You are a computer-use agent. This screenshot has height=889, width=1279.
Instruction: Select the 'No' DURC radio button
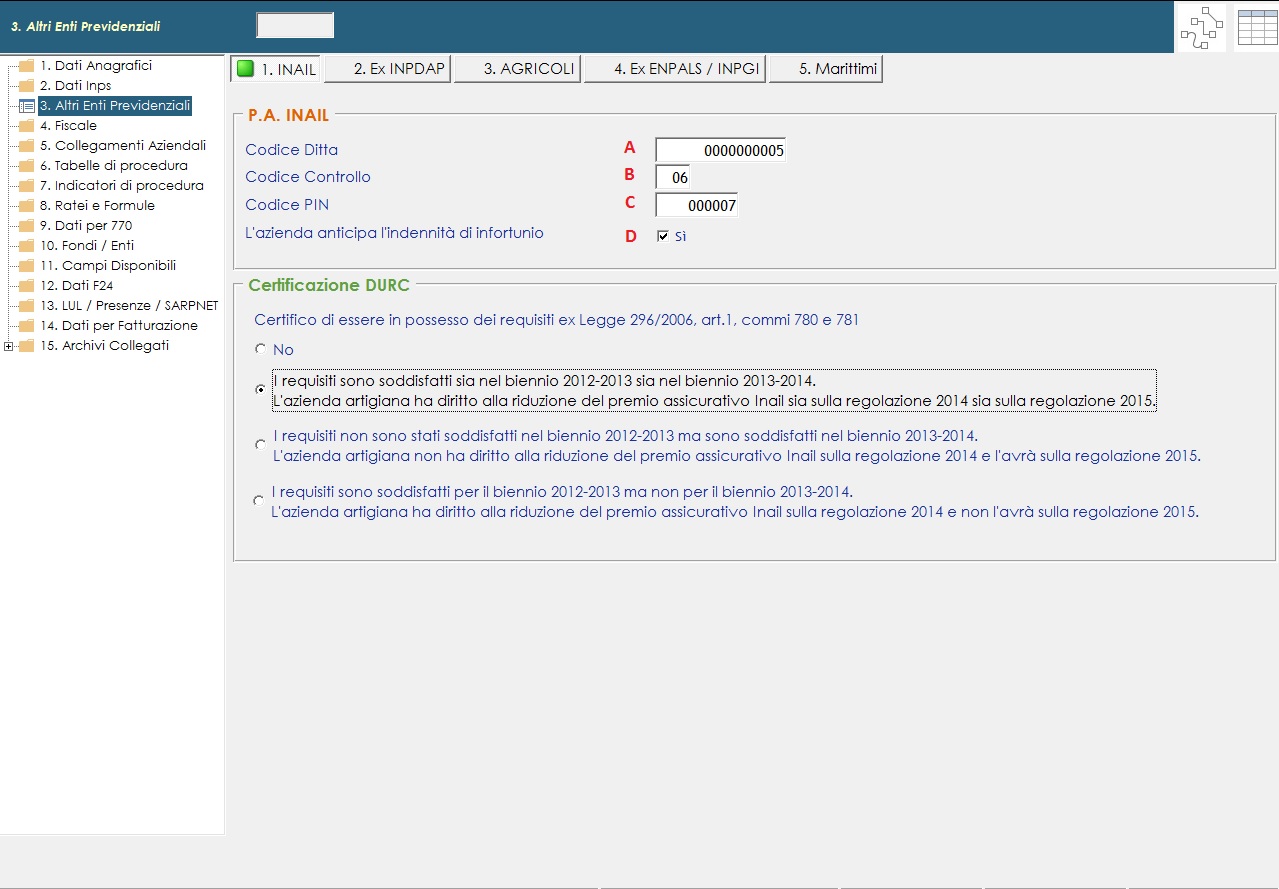pos(260,350)
